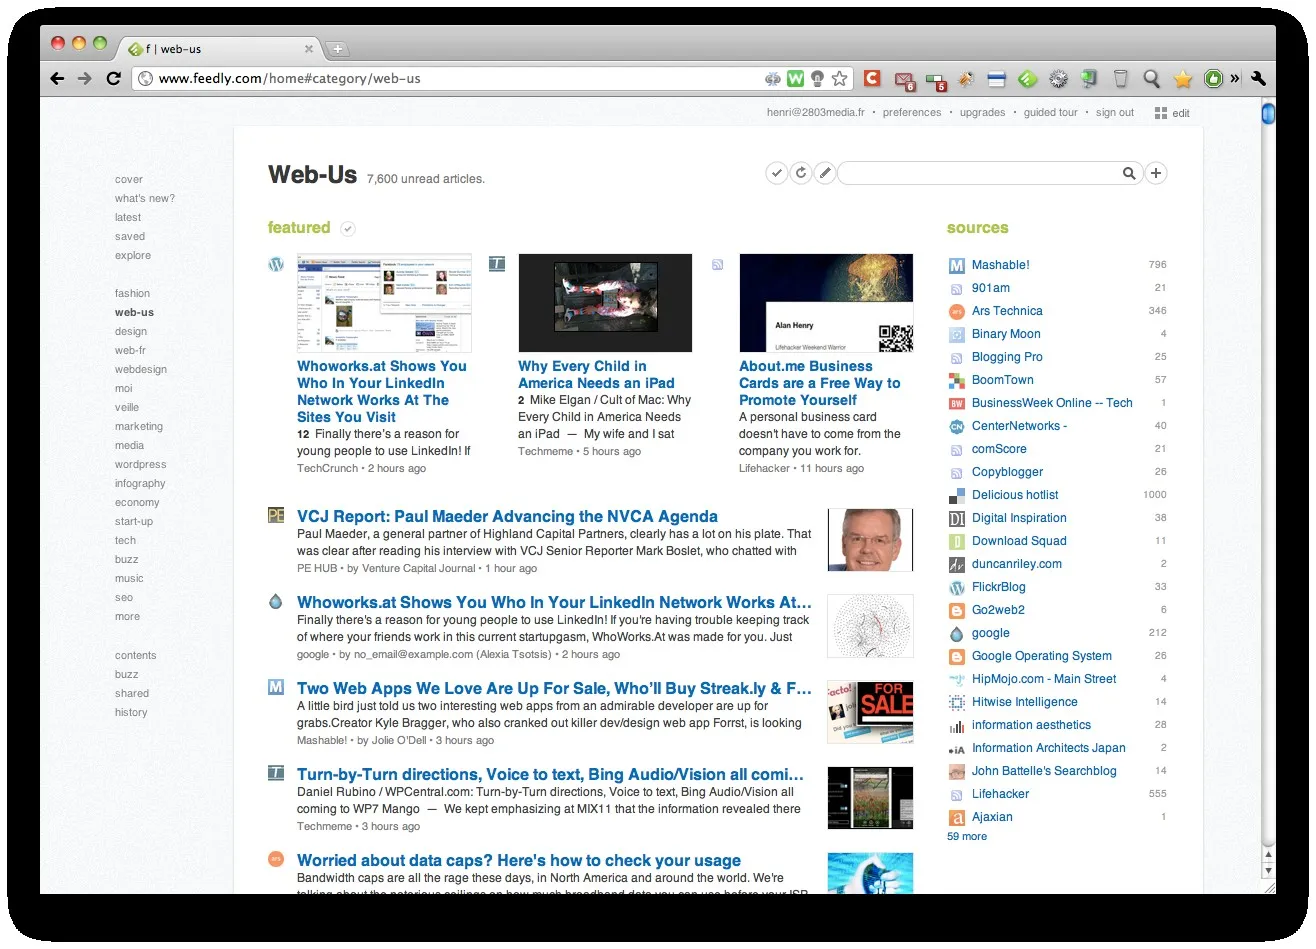Open the history section in sidebar

tap(131, 713)
